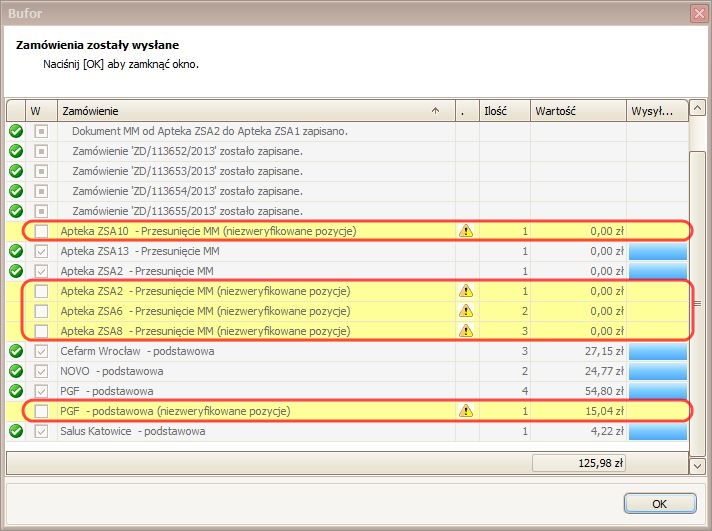712x531 pixels.
Task: Click green check icon for Apteka ZSA13
Action: pos(16,251)
